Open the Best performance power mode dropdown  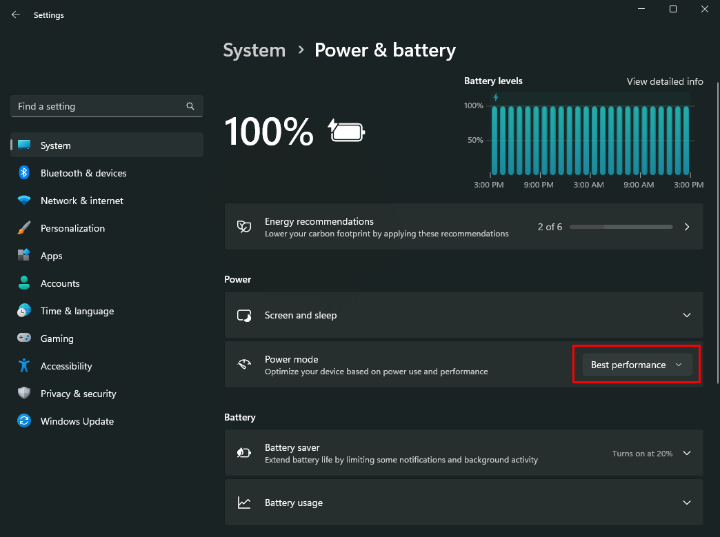(x=637, y=365)
